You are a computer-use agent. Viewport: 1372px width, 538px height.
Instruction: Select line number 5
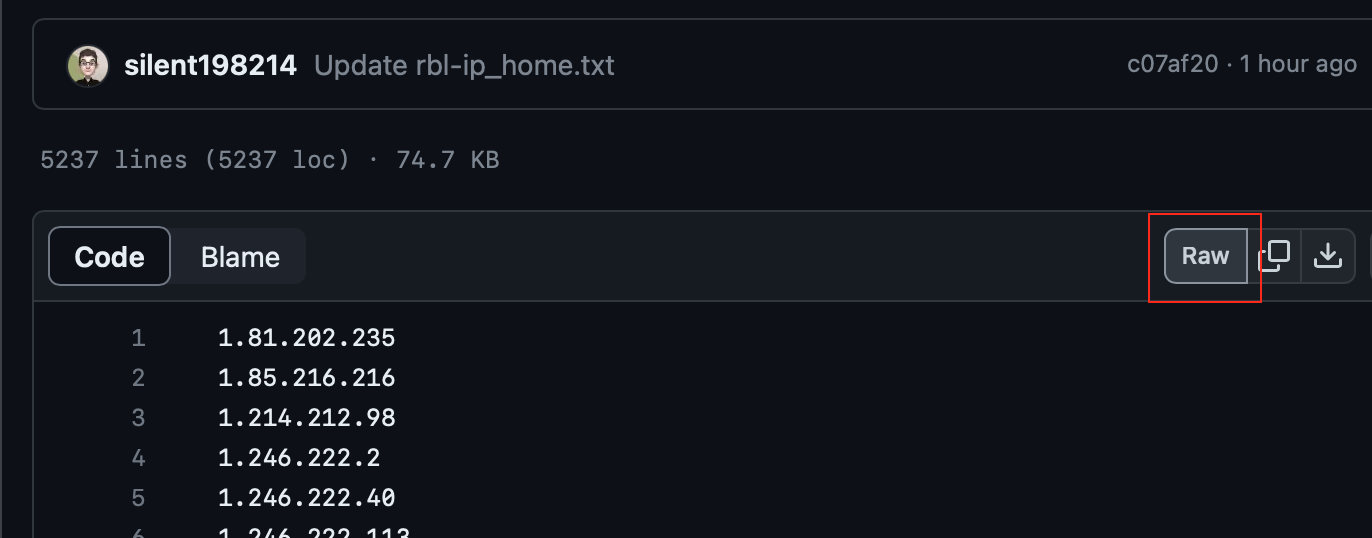(x=138, y=498)
